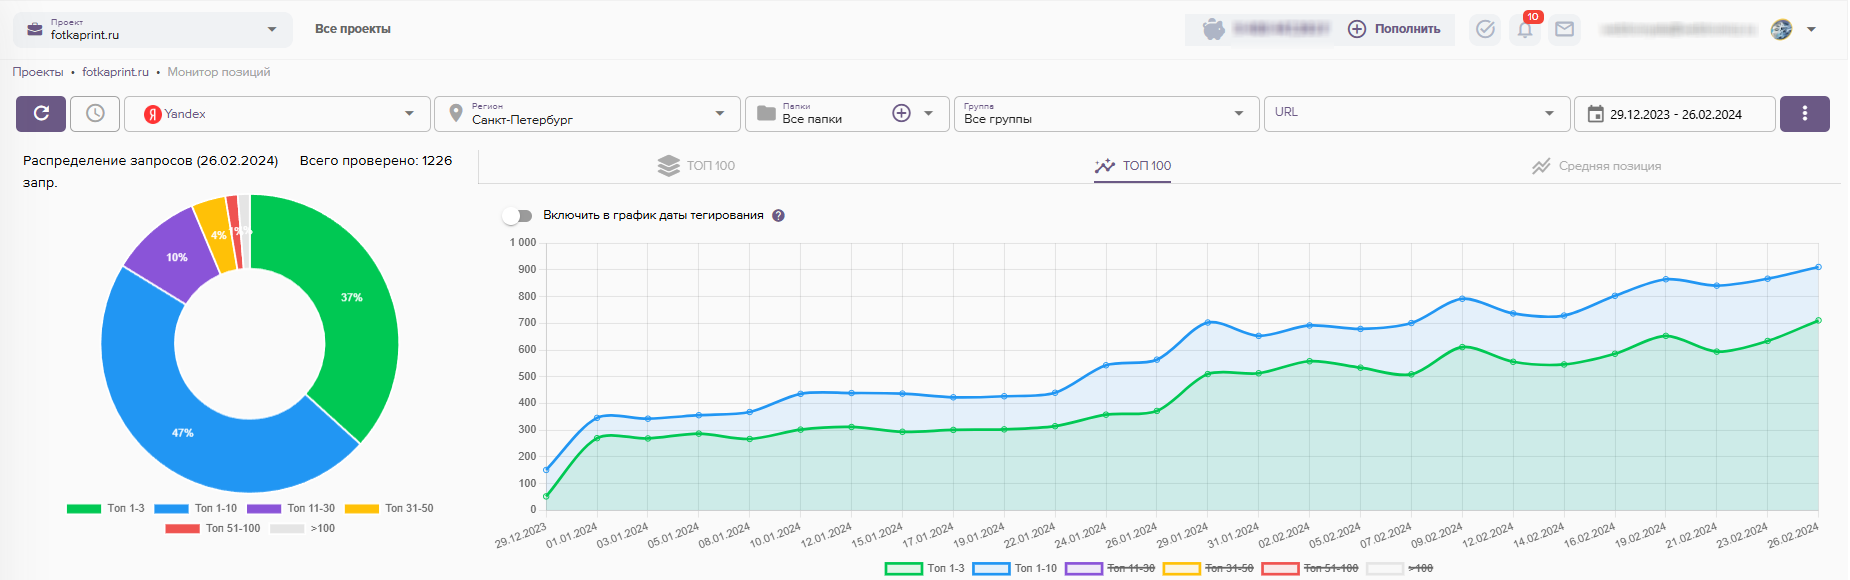
Task: Click the tagging dates help question icon
Action: coord(778,216)
